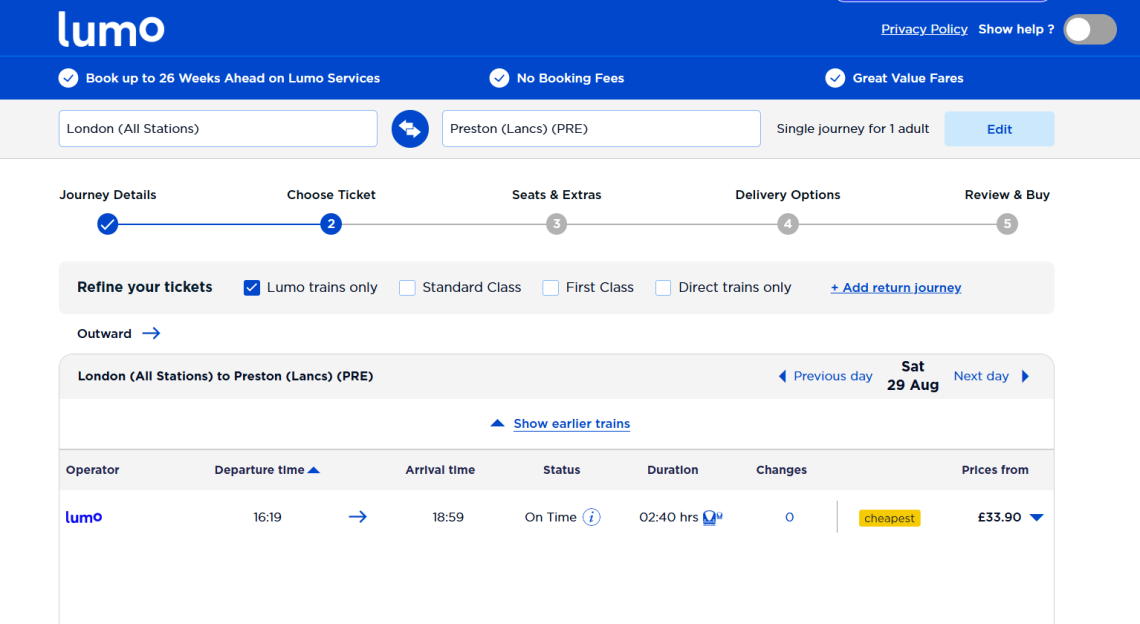Click the changes count 0 link

(x=789, y=517)
